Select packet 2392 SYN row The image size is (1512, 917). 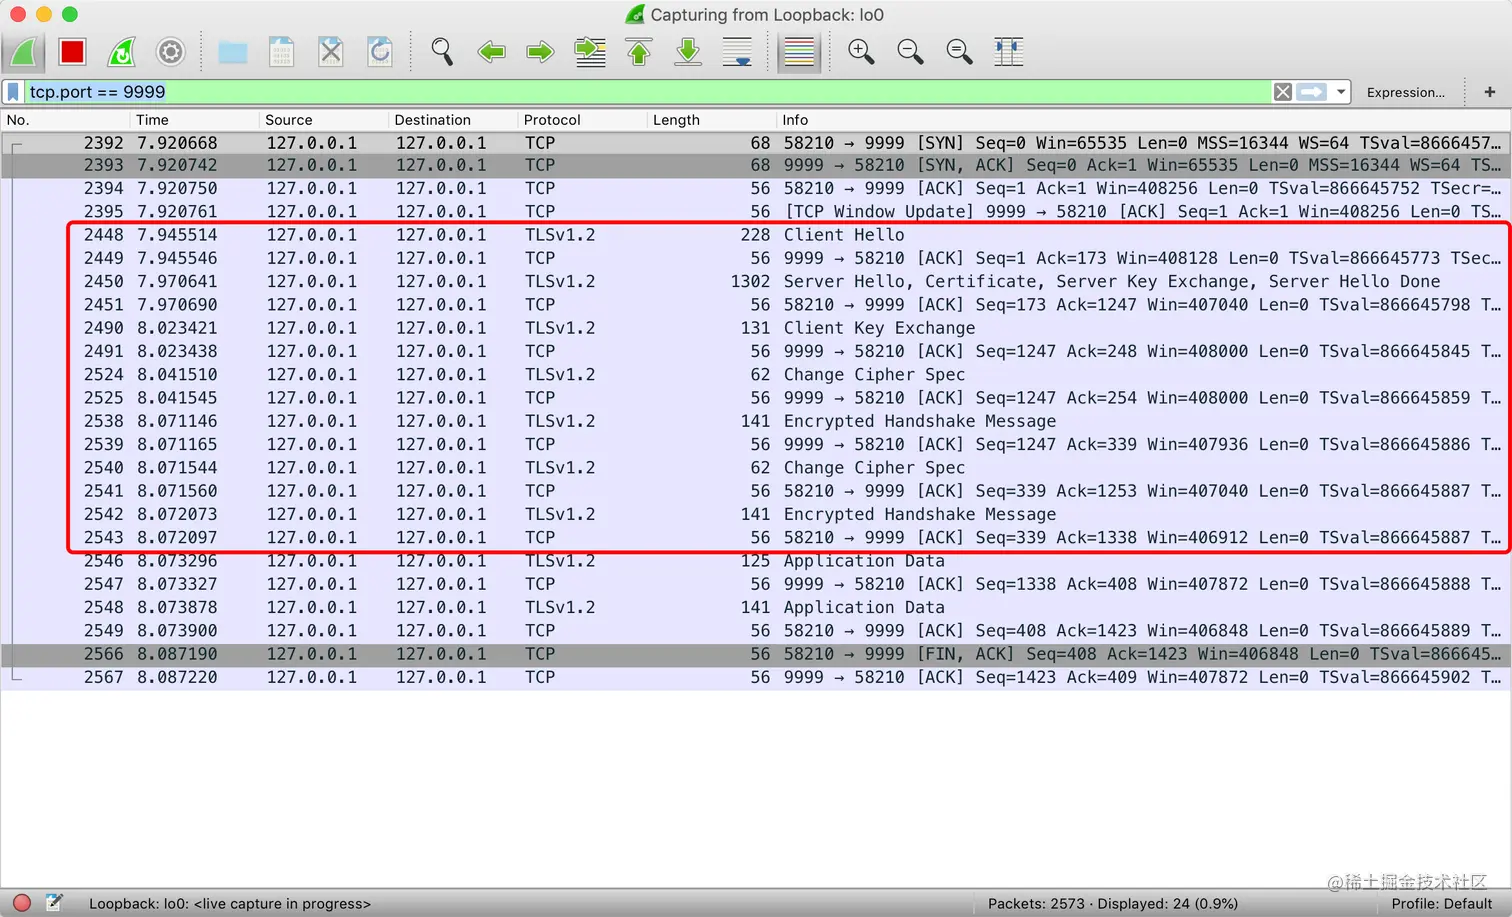pos(756,143)
